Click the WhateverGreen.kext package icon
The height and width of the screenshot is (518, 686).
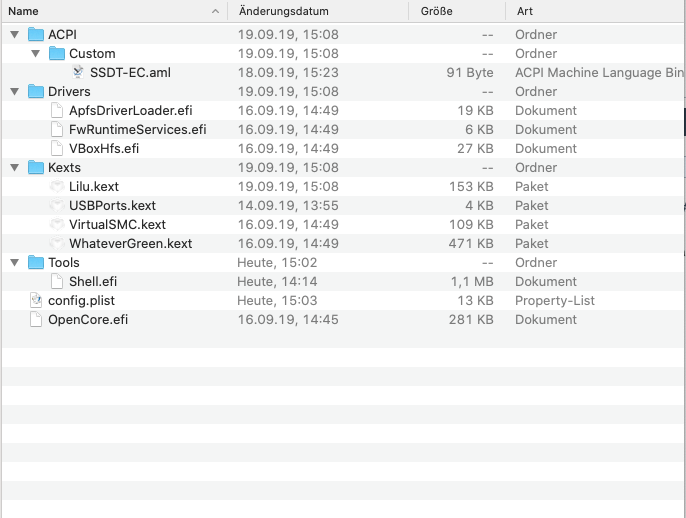tap(57, 243)
